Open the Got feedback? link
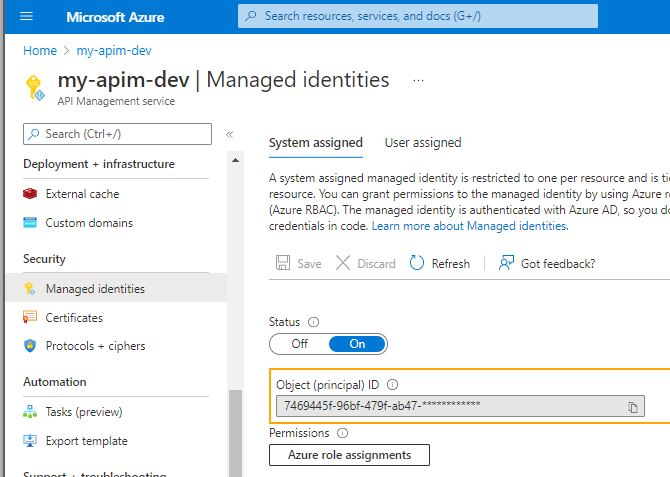 point(558,264)
